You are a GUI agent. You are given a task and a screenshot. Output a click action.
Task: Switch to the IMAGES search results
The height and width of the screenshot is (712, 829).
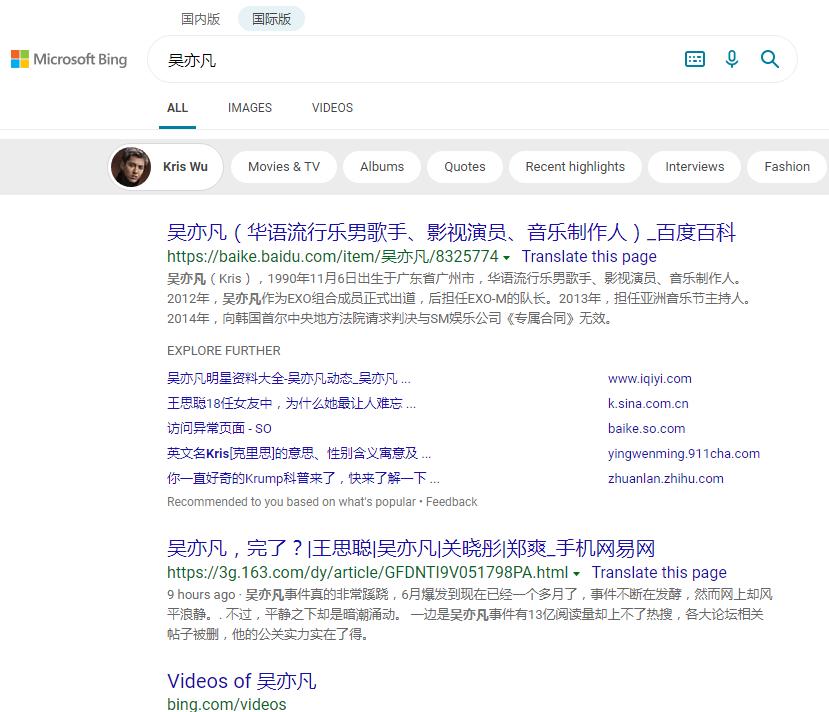(x=249, y=107)
